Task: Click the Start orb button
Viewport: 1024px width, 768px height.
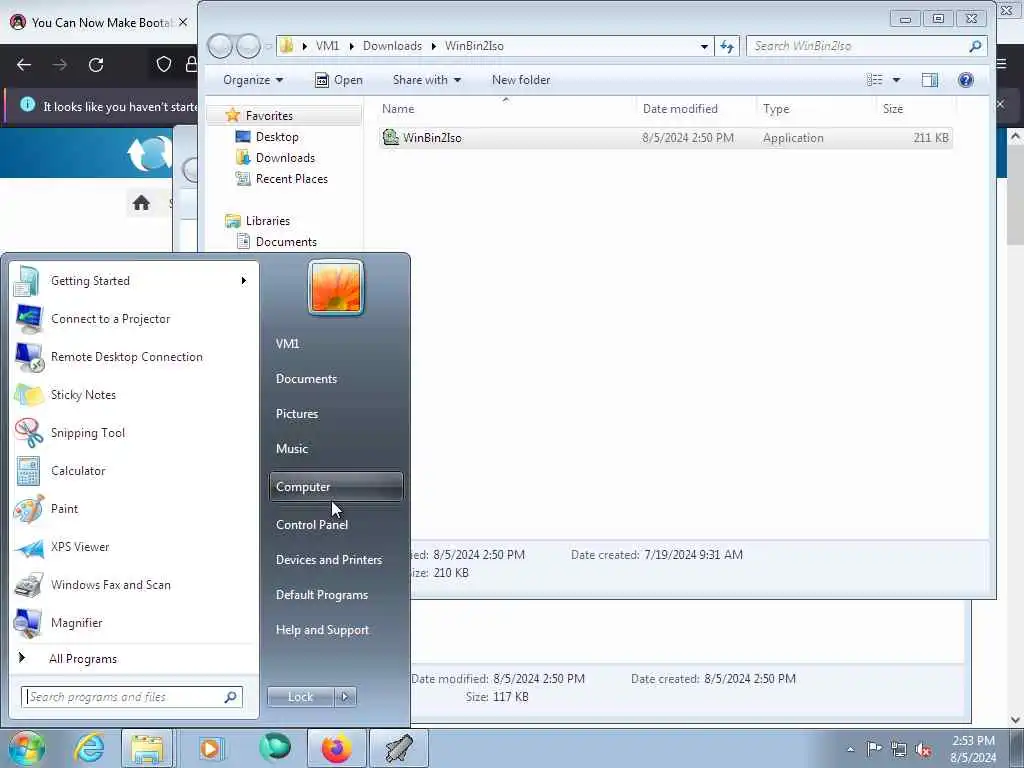Action: [27, 748]
